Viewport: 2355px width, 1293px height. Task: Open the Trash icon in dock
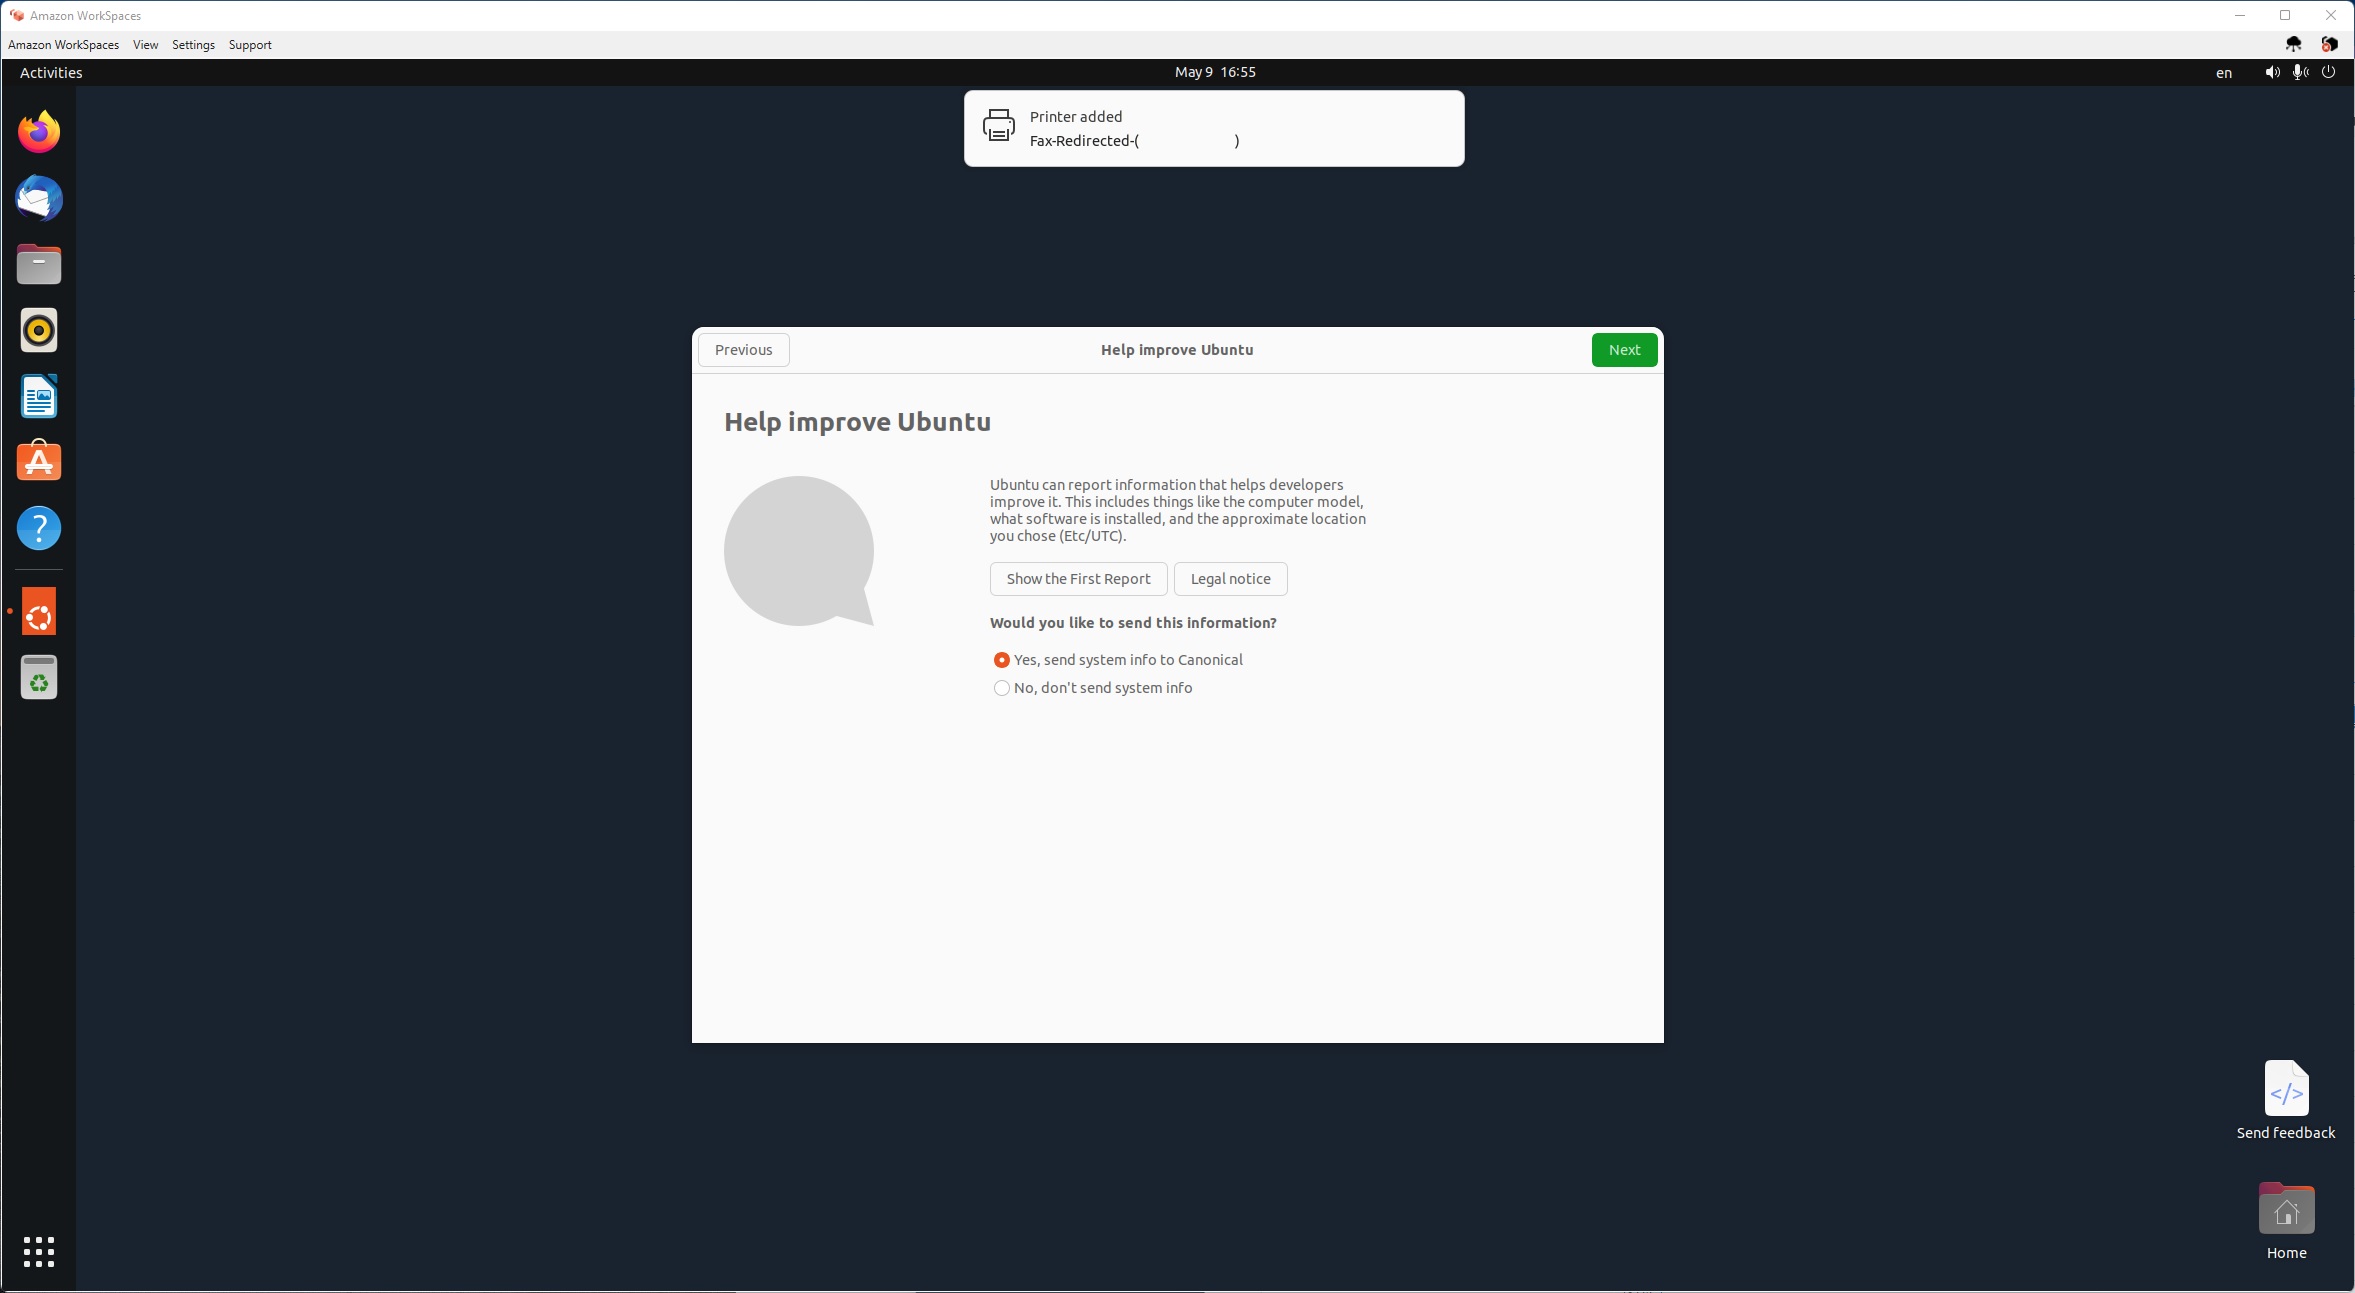tap(39, 677)
